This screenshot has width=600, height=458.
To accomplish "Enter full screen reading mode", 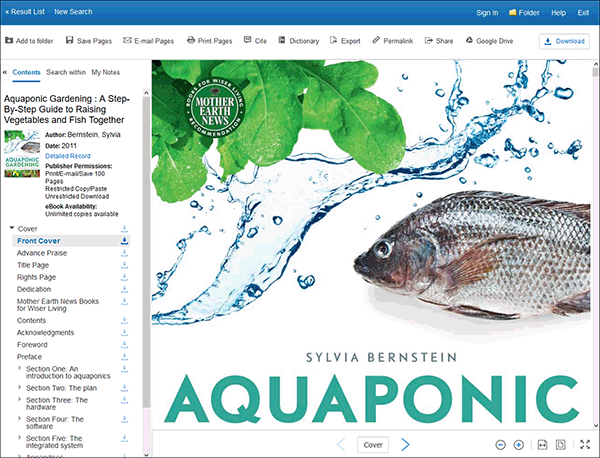I will (585, 444).
